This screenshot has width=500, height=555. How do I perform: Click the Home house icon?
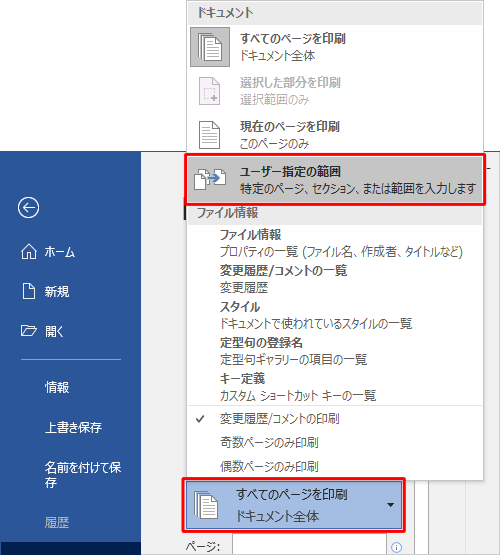pos(29,252)
